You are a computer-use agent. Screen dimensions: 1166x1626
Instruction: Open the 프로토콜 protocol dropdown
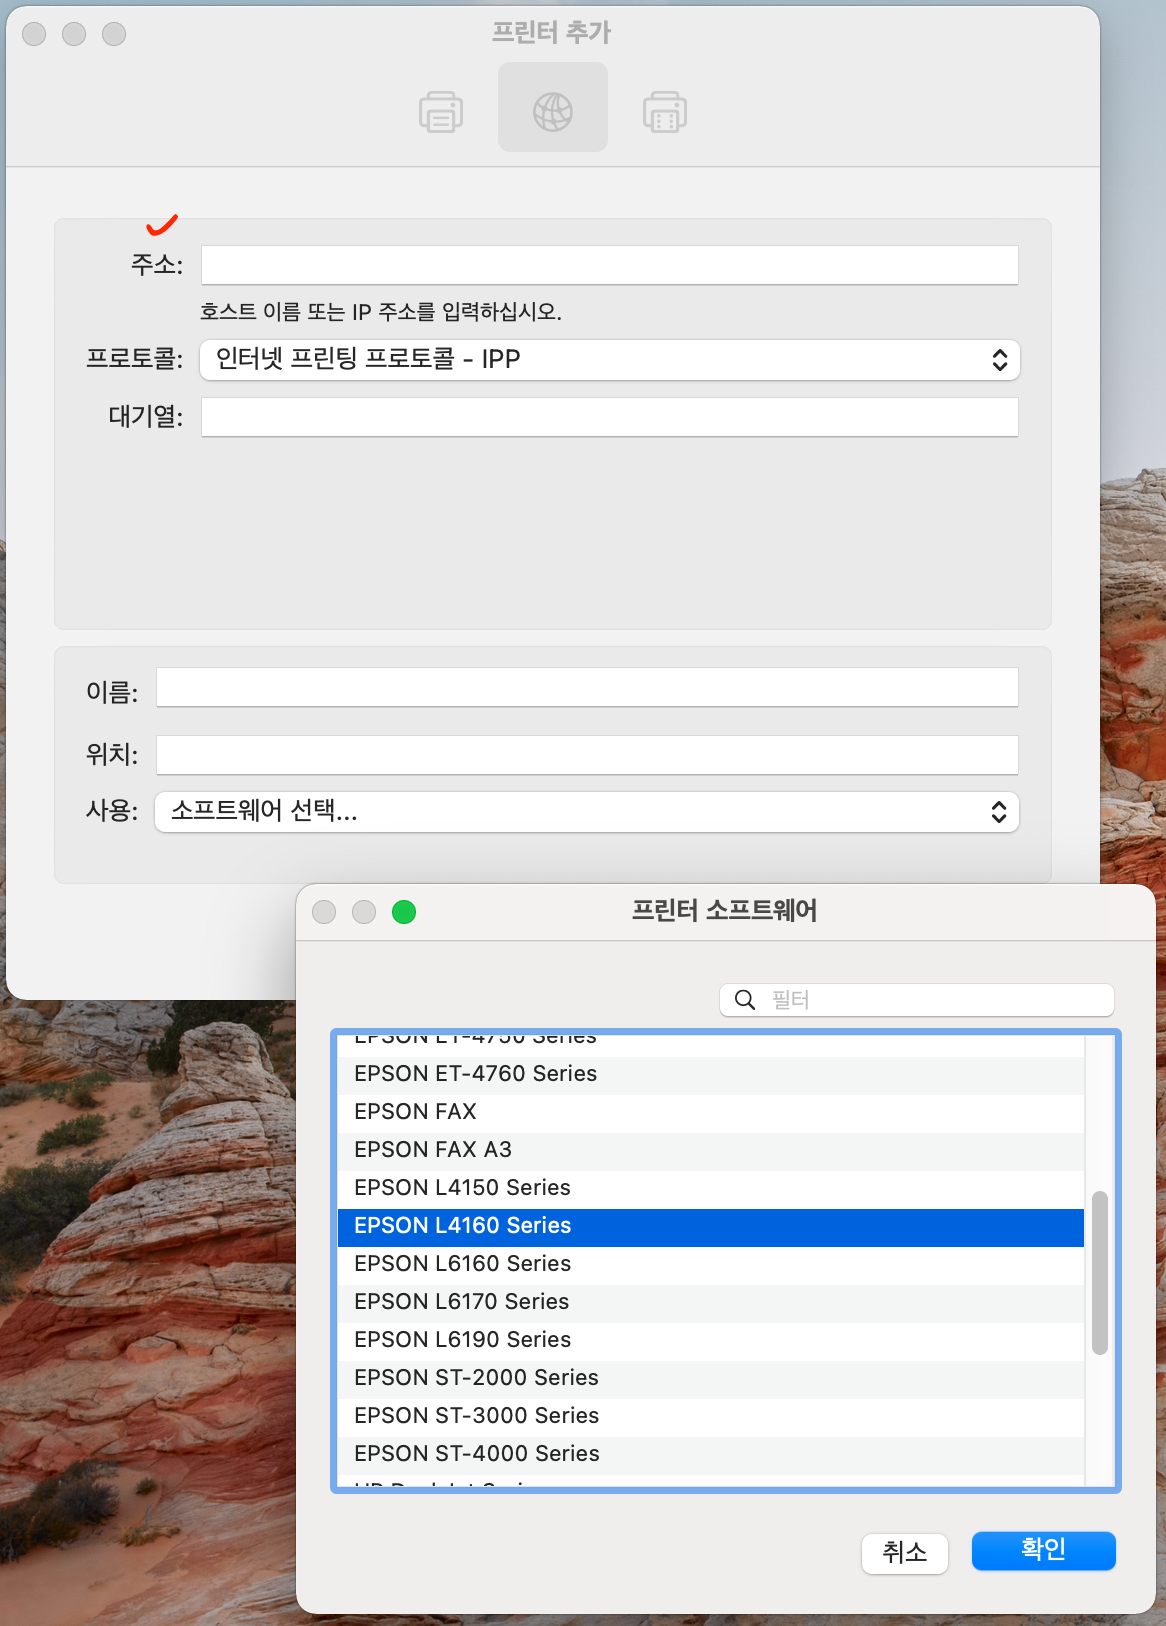tap(610, 360)
